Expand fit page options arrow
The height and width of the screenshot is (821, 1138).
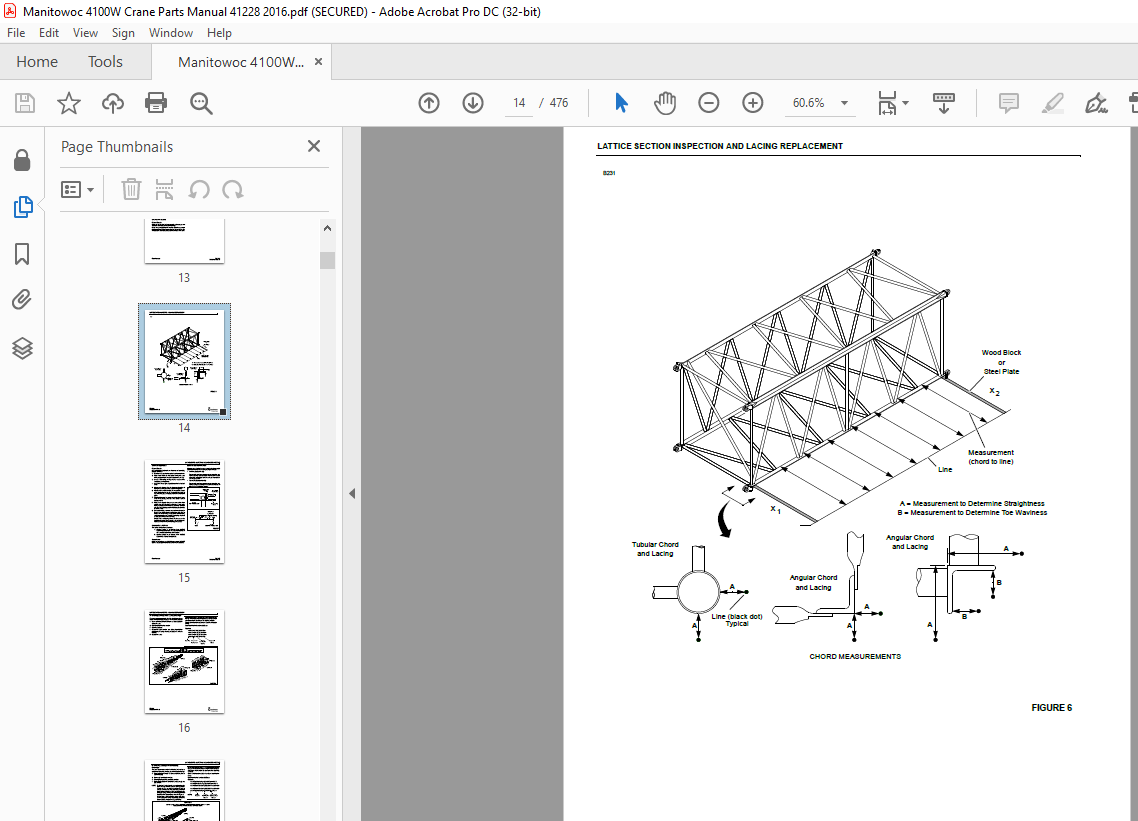905,103
